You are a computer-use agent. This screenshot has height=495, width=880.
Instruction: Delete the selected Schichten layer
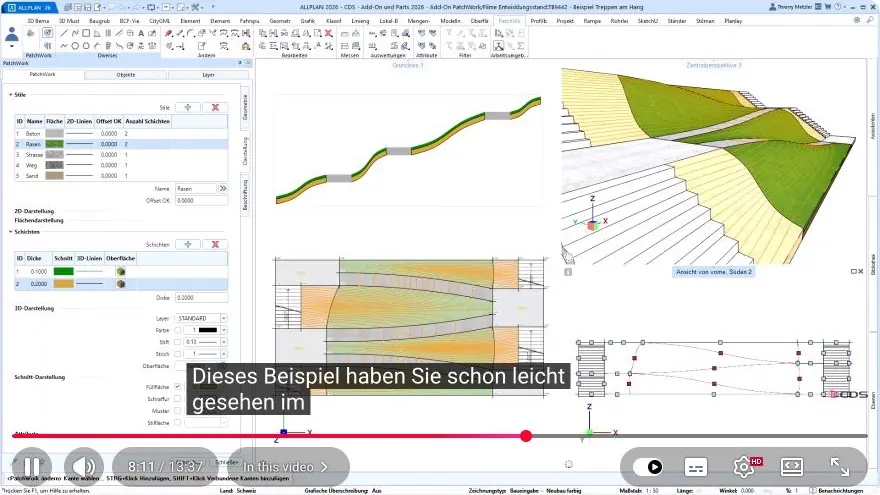(x=215, y=244)
